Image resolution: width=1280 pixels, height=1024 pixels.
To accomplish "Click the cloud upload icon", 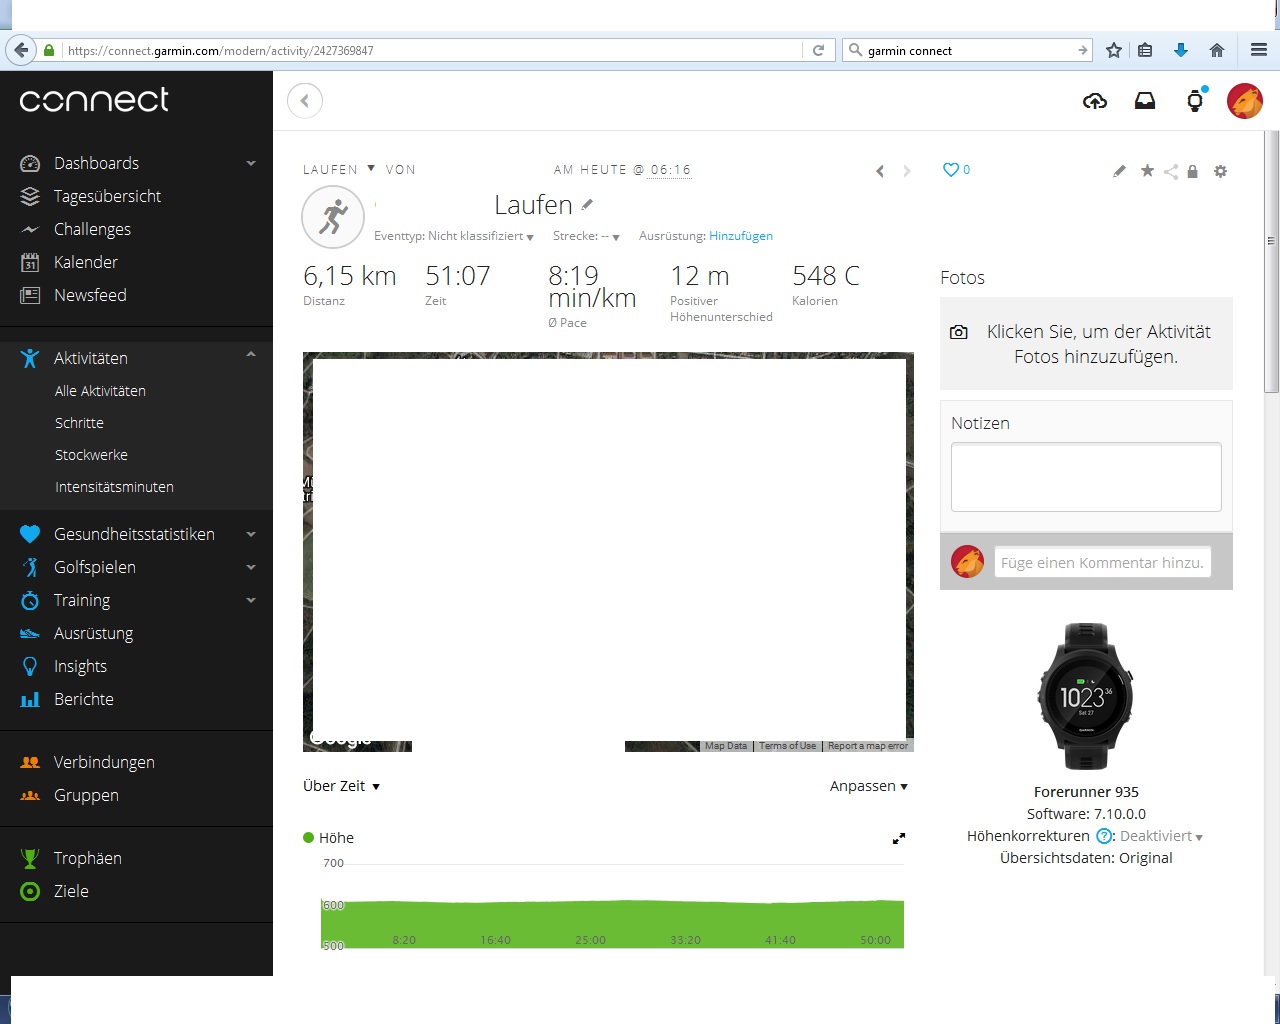I will (1095, 101).
